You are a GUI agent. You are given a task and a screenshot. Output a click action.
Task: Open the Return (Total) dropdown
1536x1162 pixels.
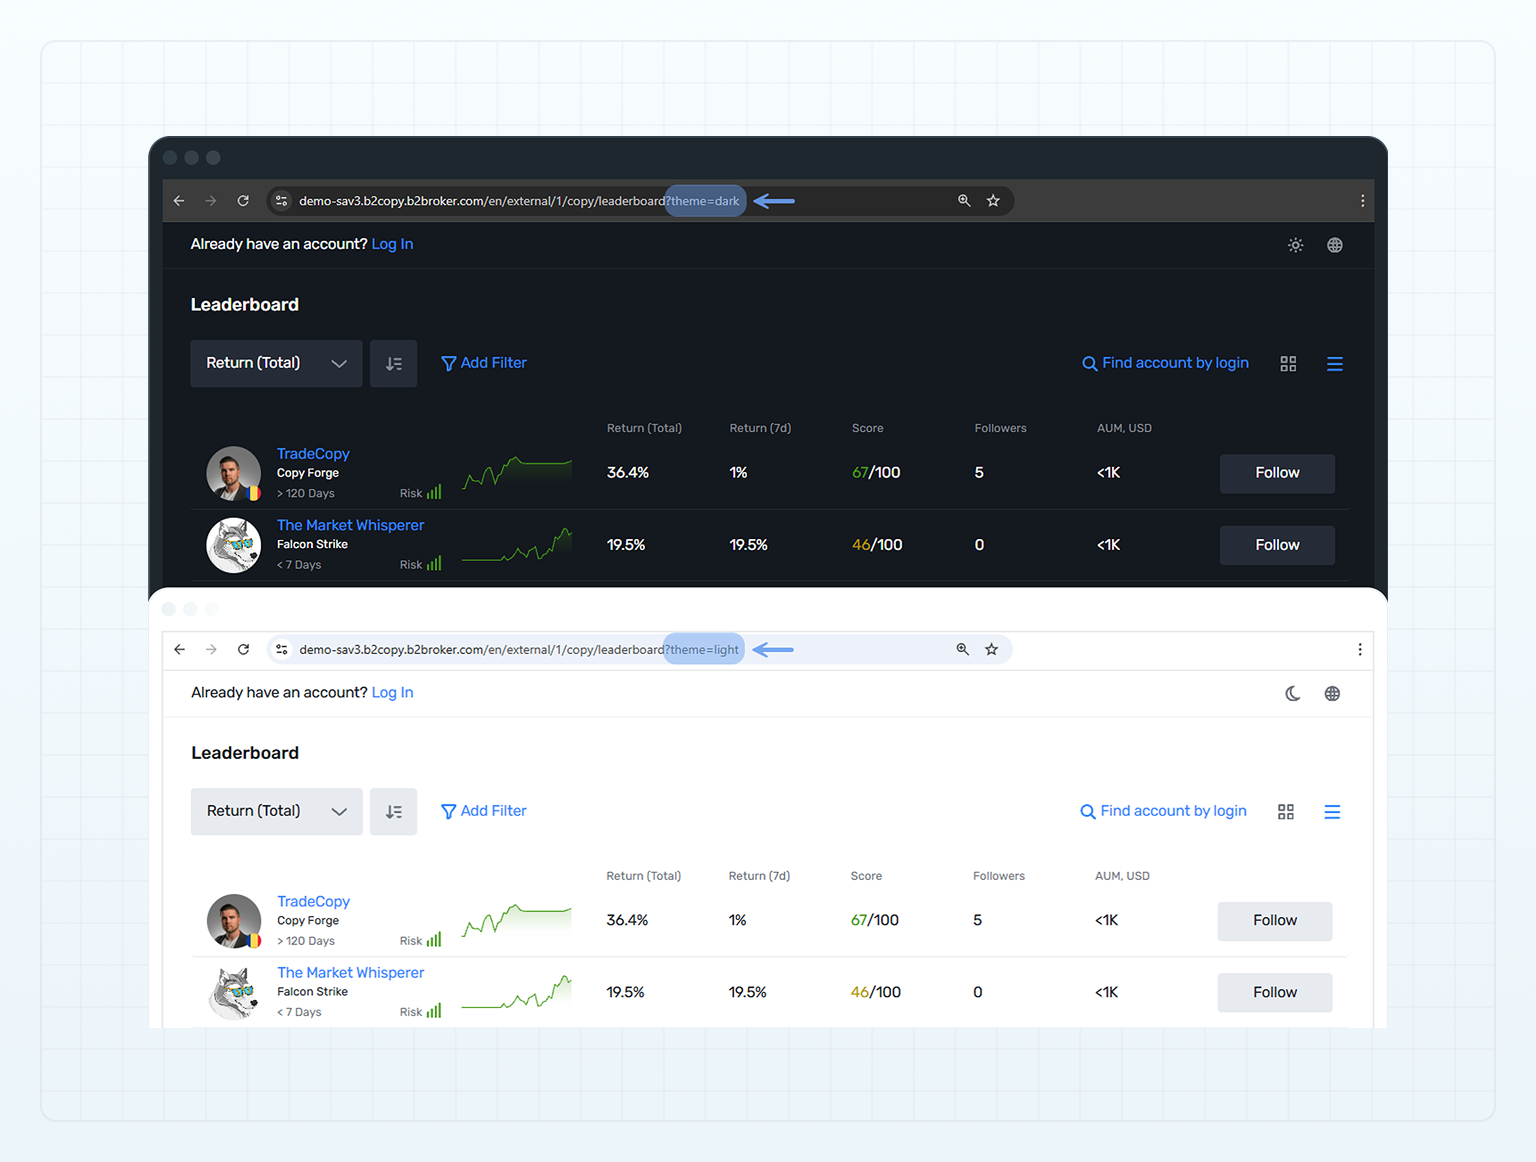(276, 363)
